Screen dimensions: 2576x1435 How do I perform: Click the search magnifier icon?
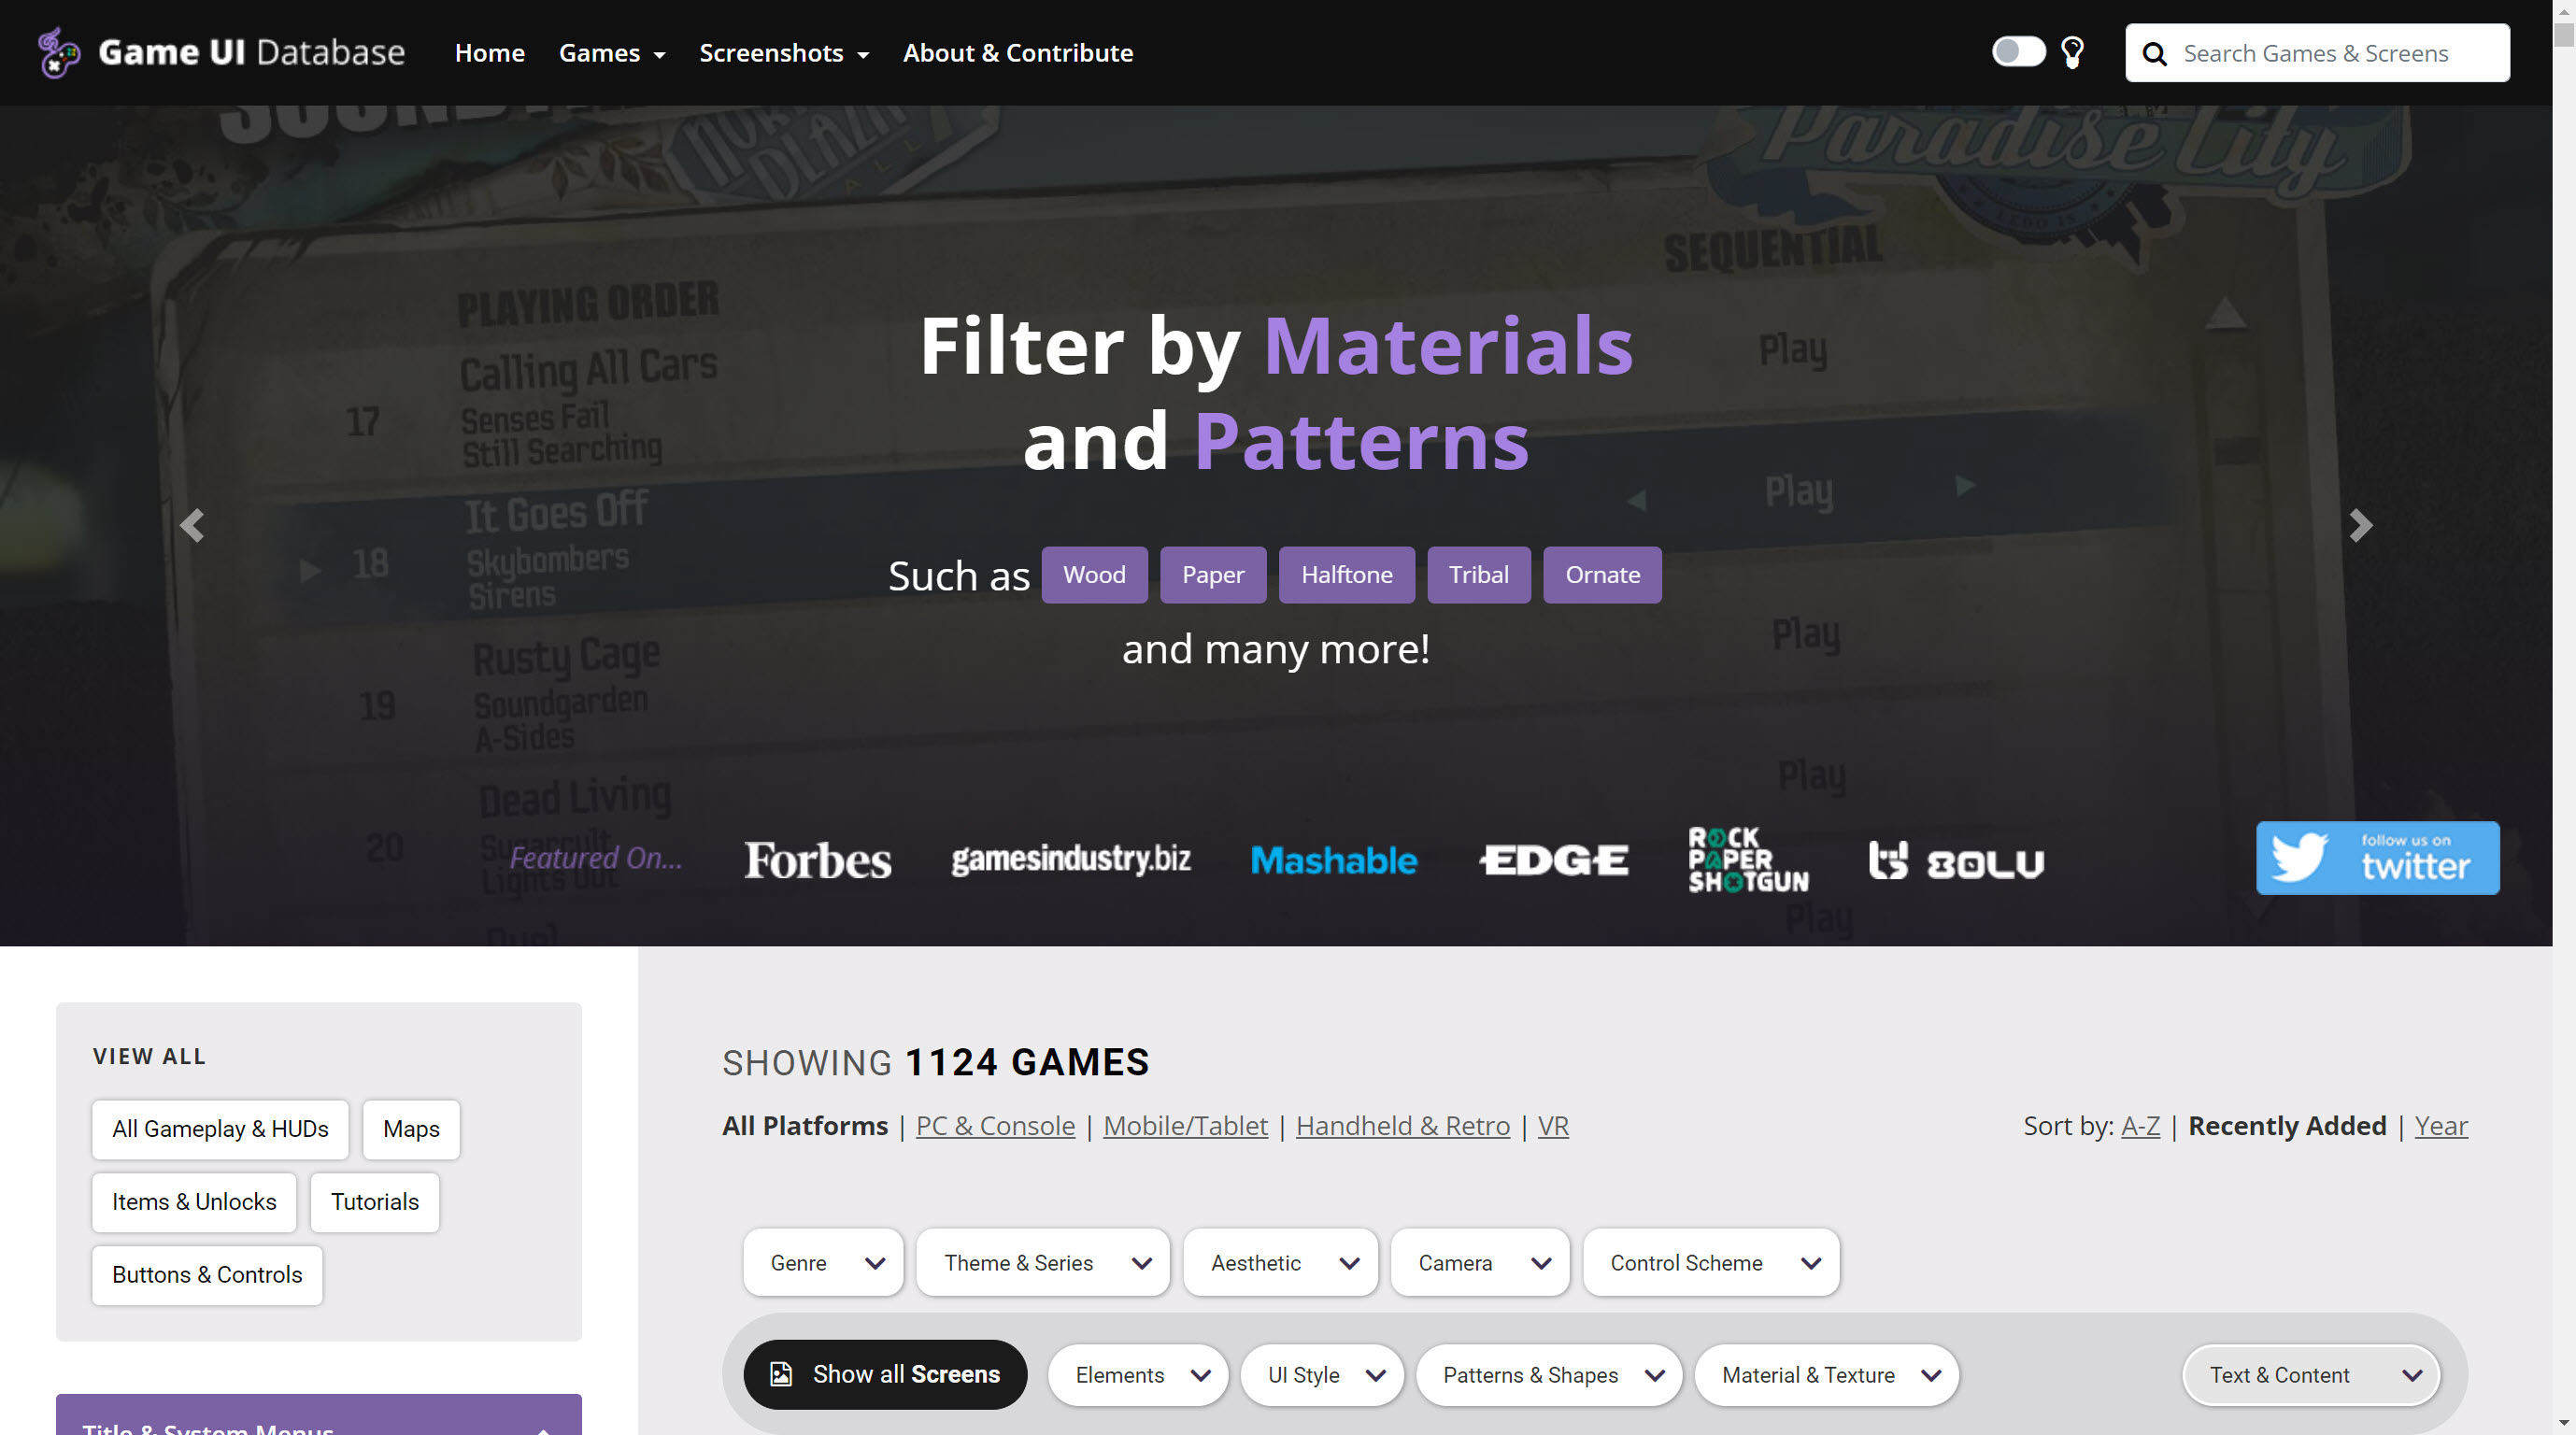(2154, 55)
